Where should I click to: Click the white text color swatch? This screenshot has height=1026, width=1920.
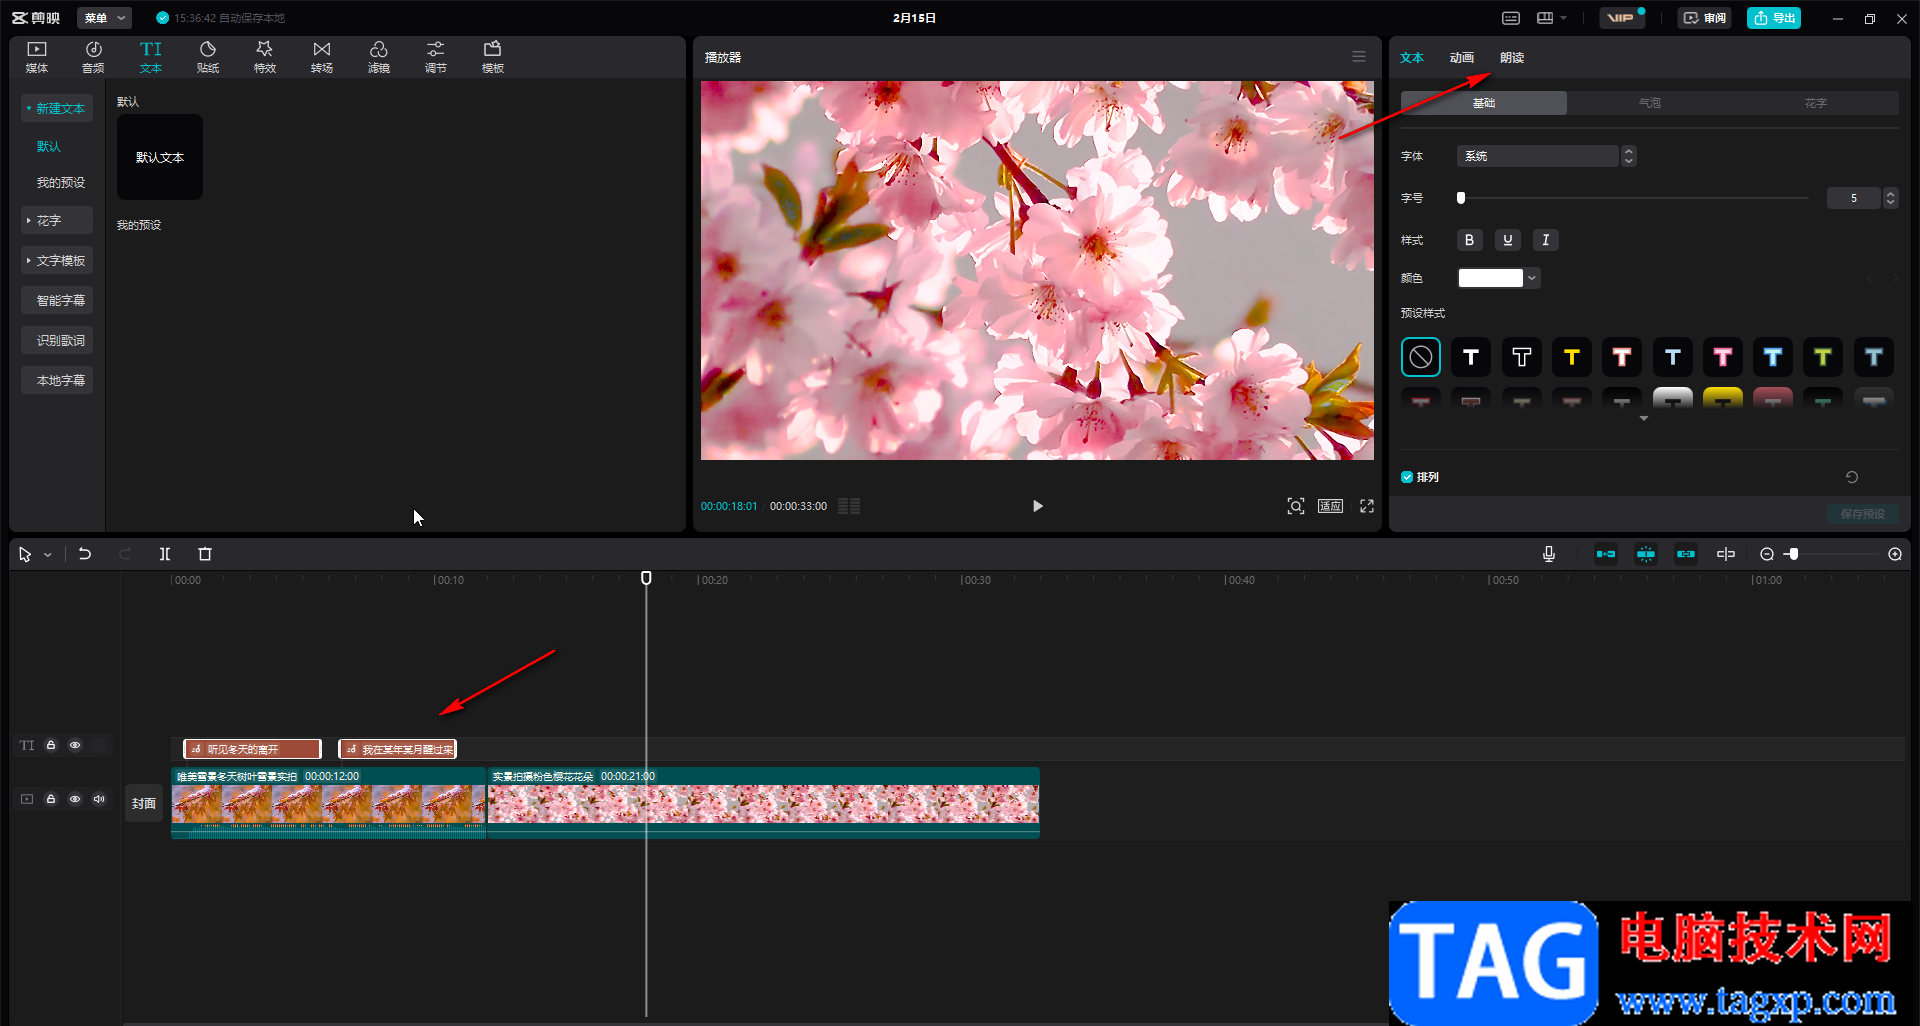point(1490,278)
